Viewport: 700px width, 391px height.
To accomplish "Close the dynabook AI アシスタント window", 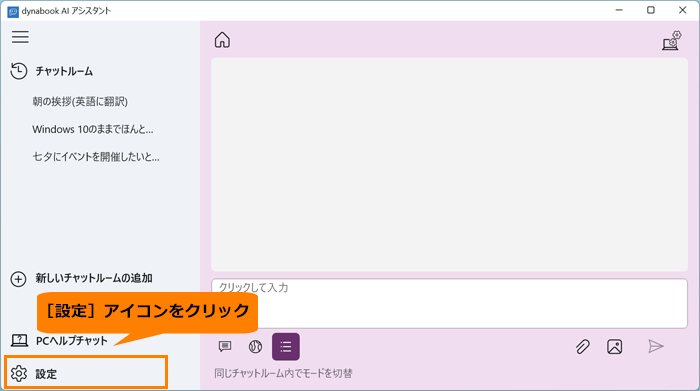I will pyautogui.click(x=682, y=10).
